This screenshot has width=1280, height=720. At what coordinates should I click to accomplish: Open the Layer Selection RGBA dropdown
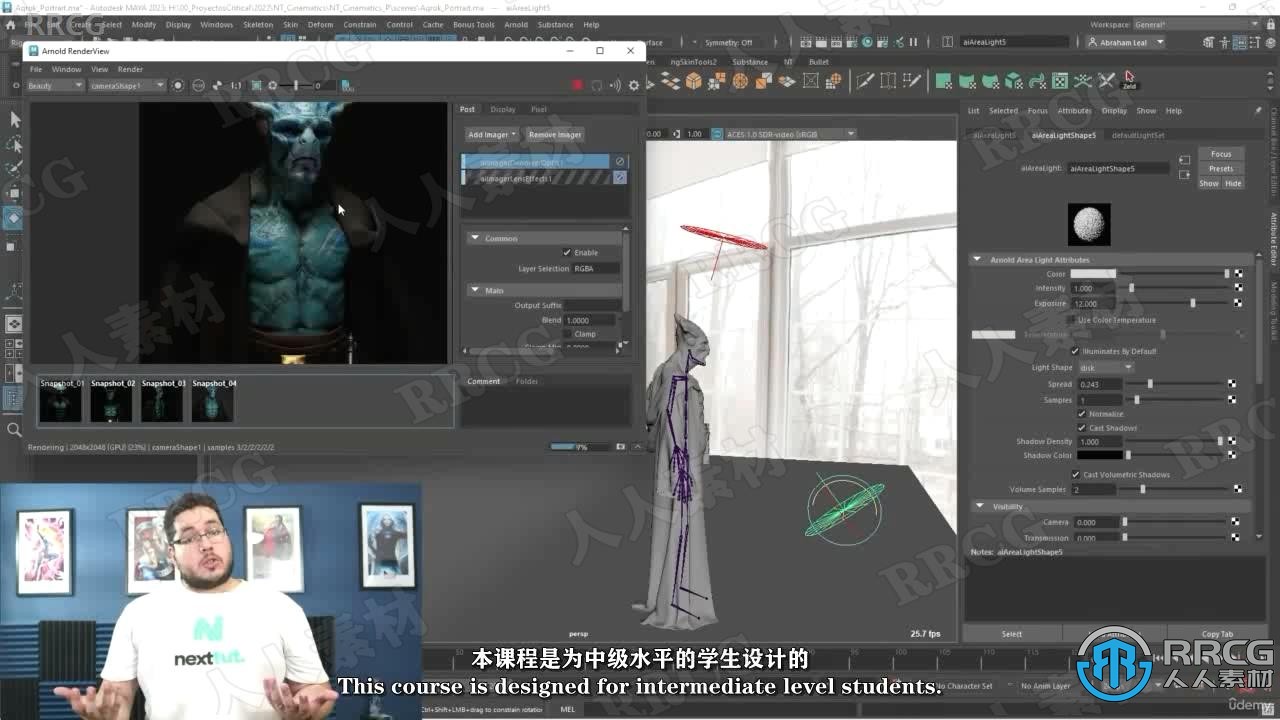(x=596, y=269)
